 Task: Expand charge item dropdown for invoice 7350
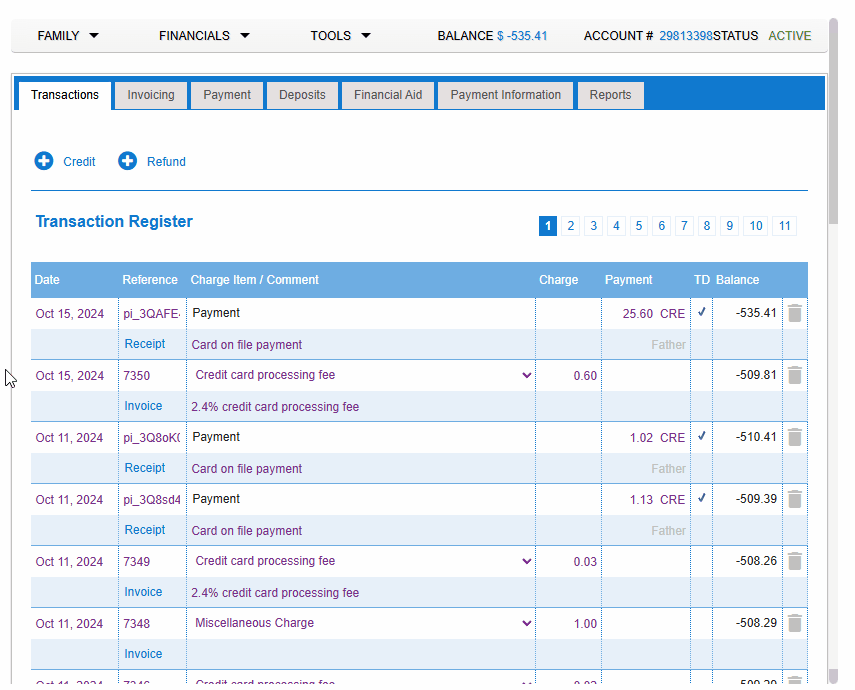(x=526, y=375)
